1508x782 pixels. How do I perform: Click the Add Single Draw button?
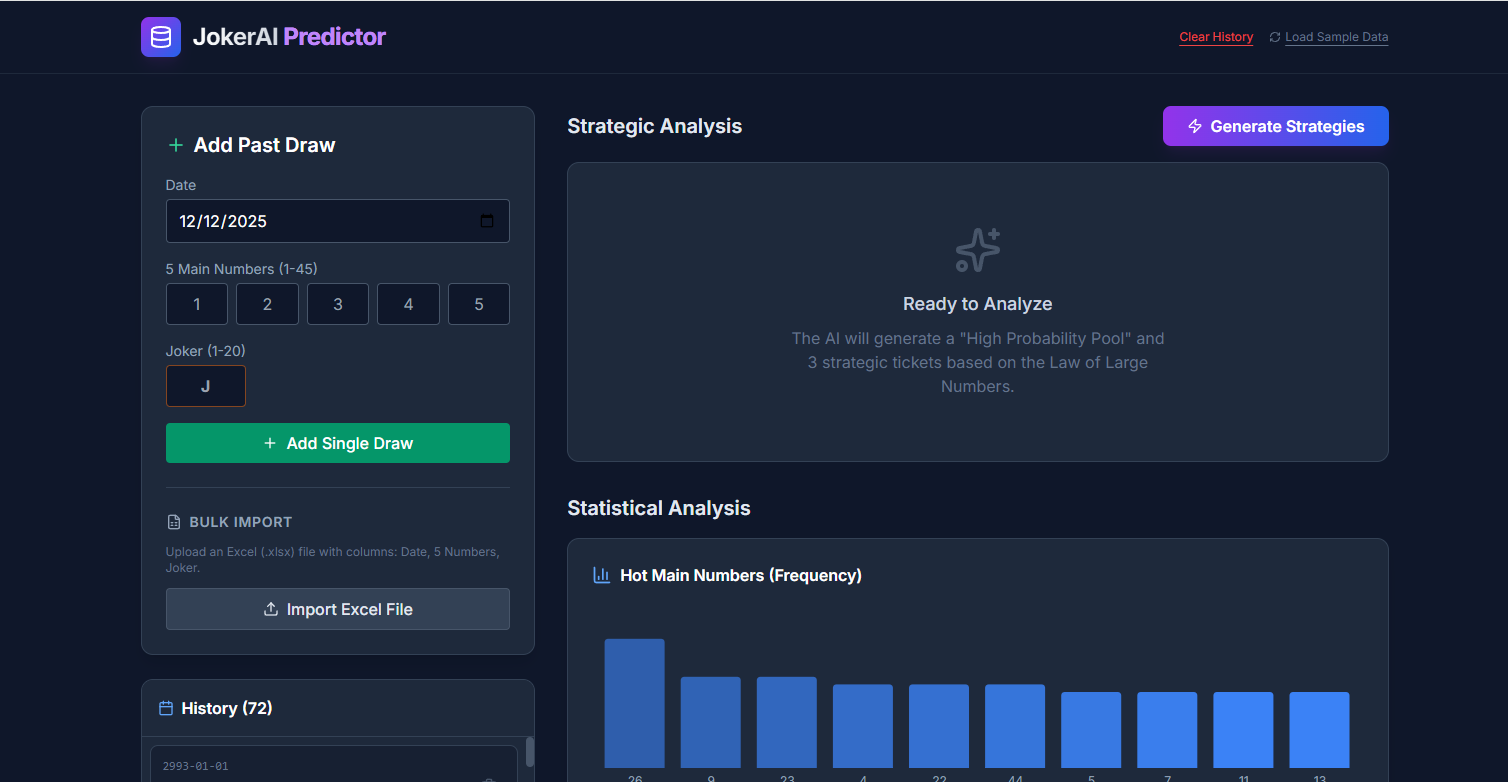pos(337,443)
